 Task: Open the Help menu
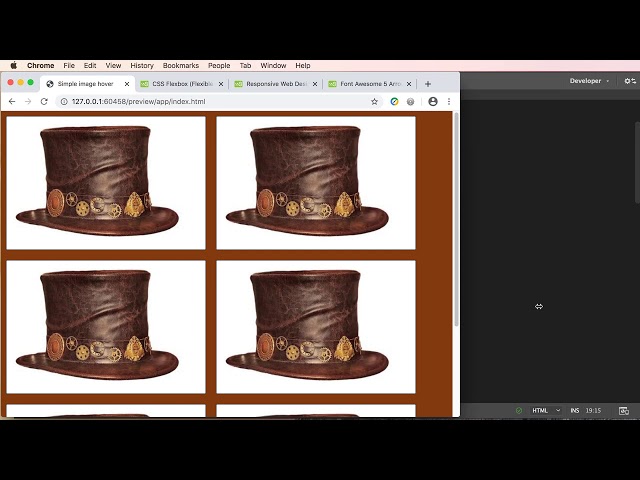pos(303,65)
